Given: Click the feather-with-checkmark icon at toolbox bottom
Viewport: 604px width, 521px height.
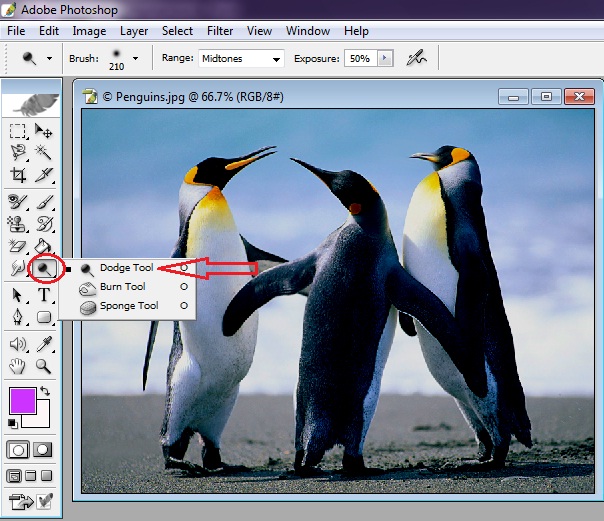Looking at the screenshot, I should pyautogui.click(x=45, y=502).
